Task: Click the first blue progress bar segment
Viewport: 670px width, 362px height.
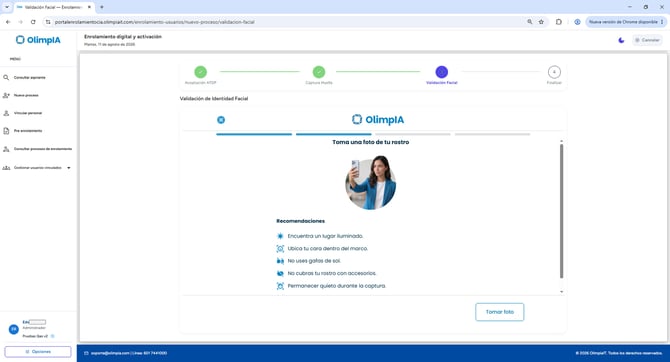Action: point(254,134)
